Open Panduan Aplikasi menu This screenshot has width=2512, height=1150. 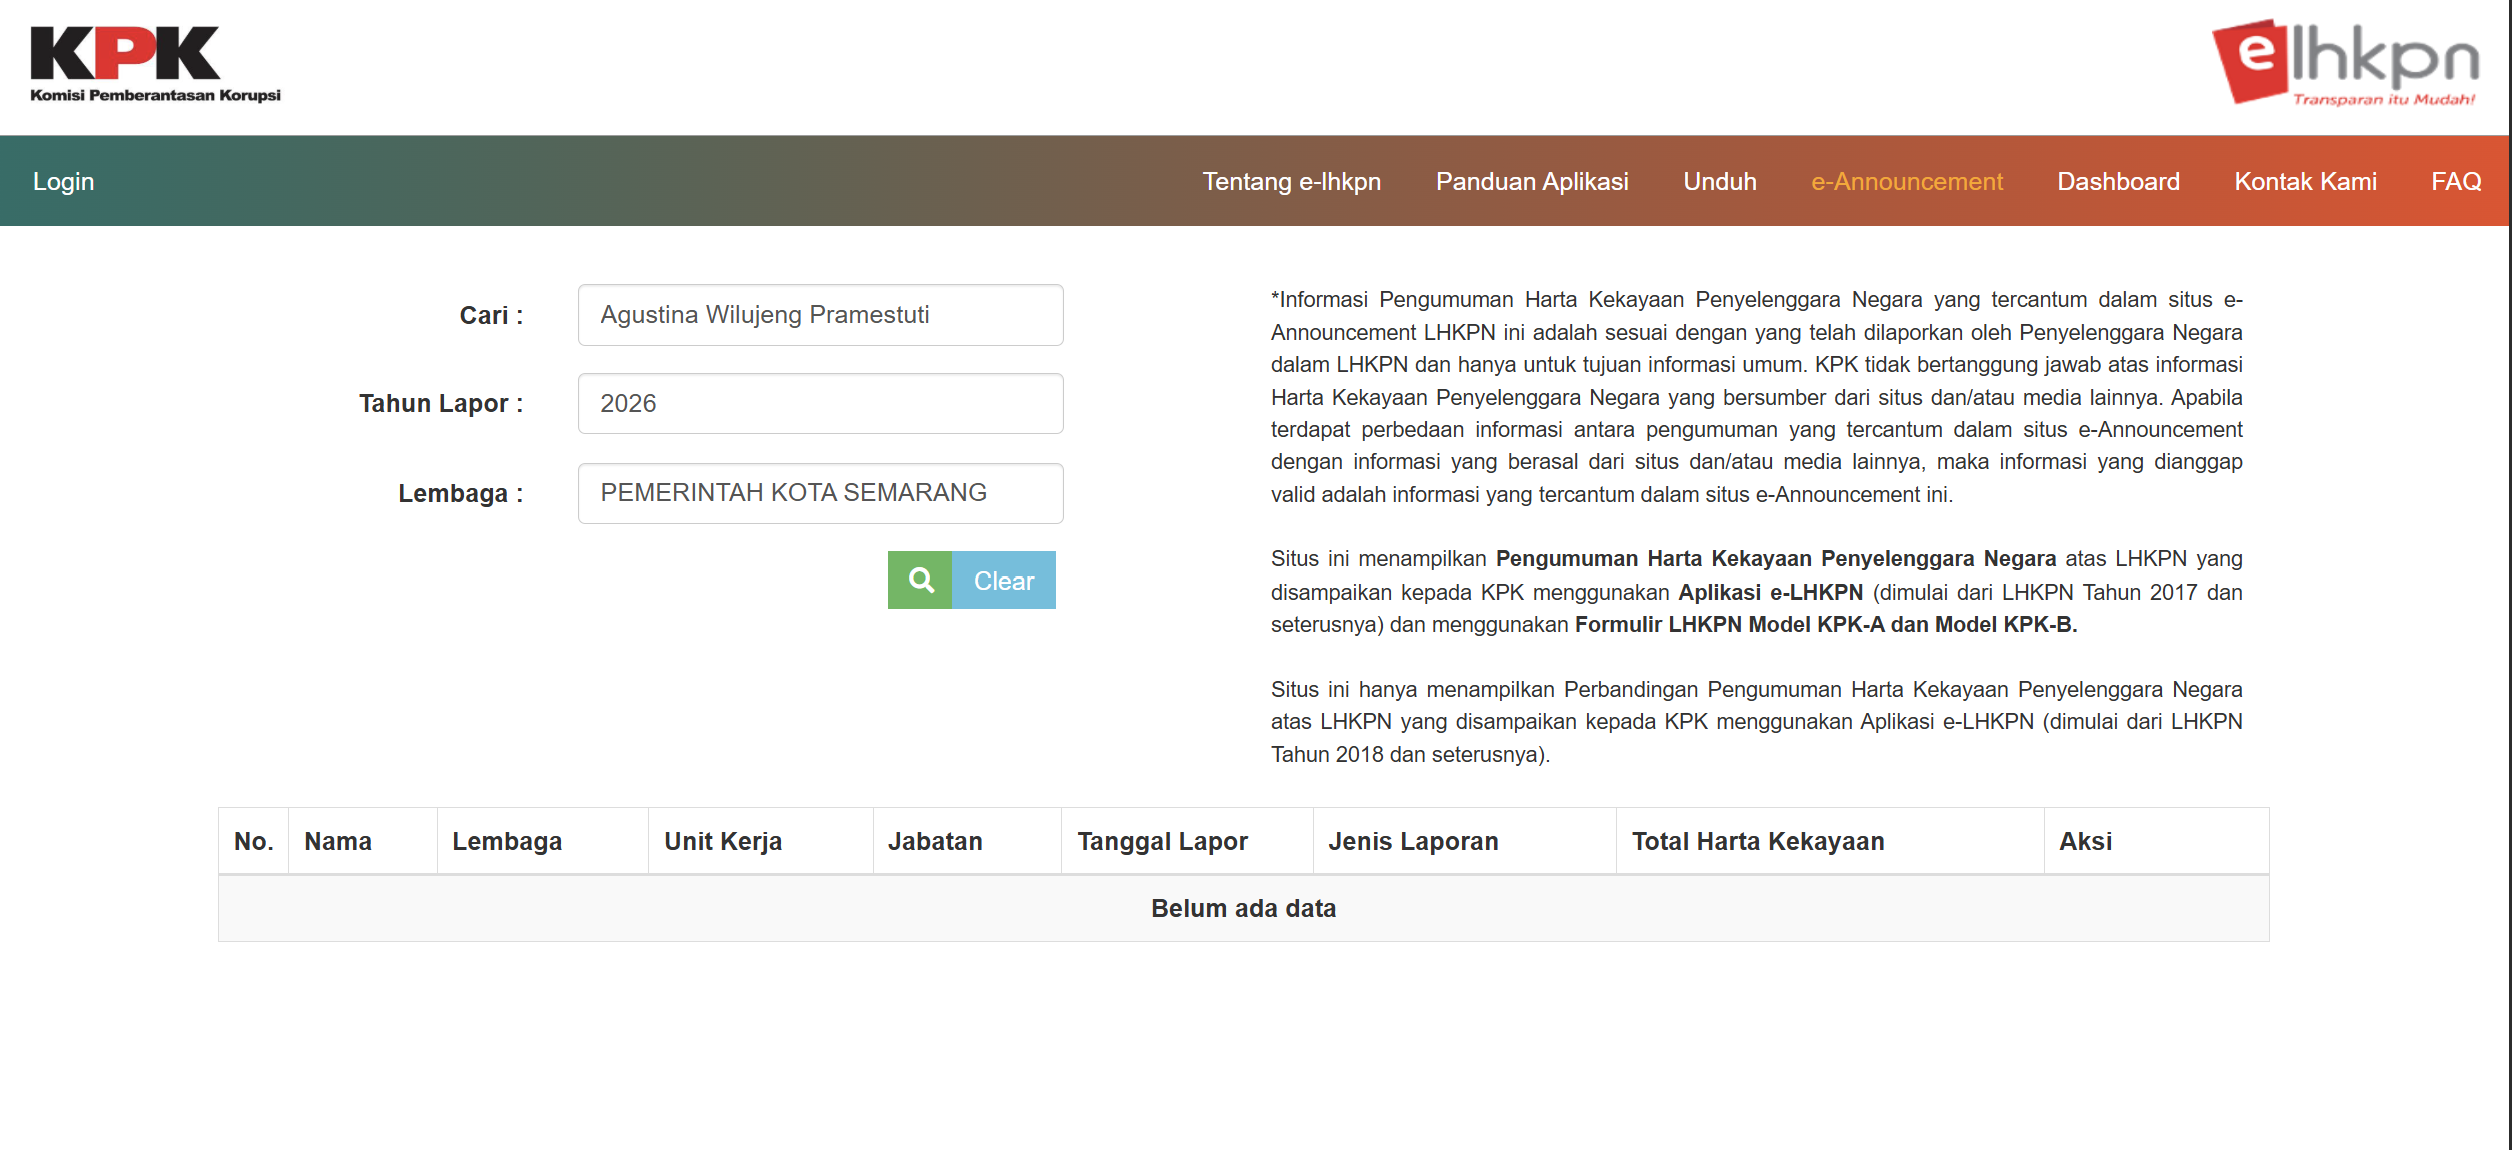pos(1532,181)
